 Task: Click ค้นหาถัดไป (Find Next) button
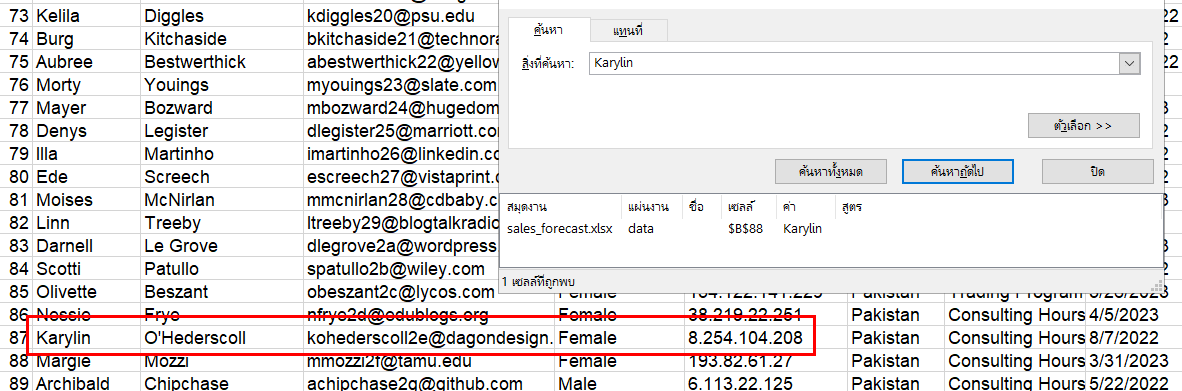pyautogui.click(x=957, y=172)
